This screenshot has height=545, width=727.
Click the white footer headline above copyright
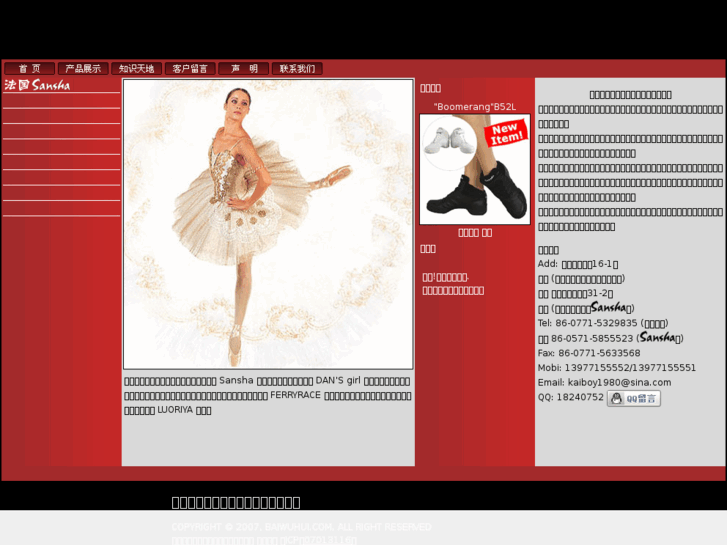(x=236, y=502)
